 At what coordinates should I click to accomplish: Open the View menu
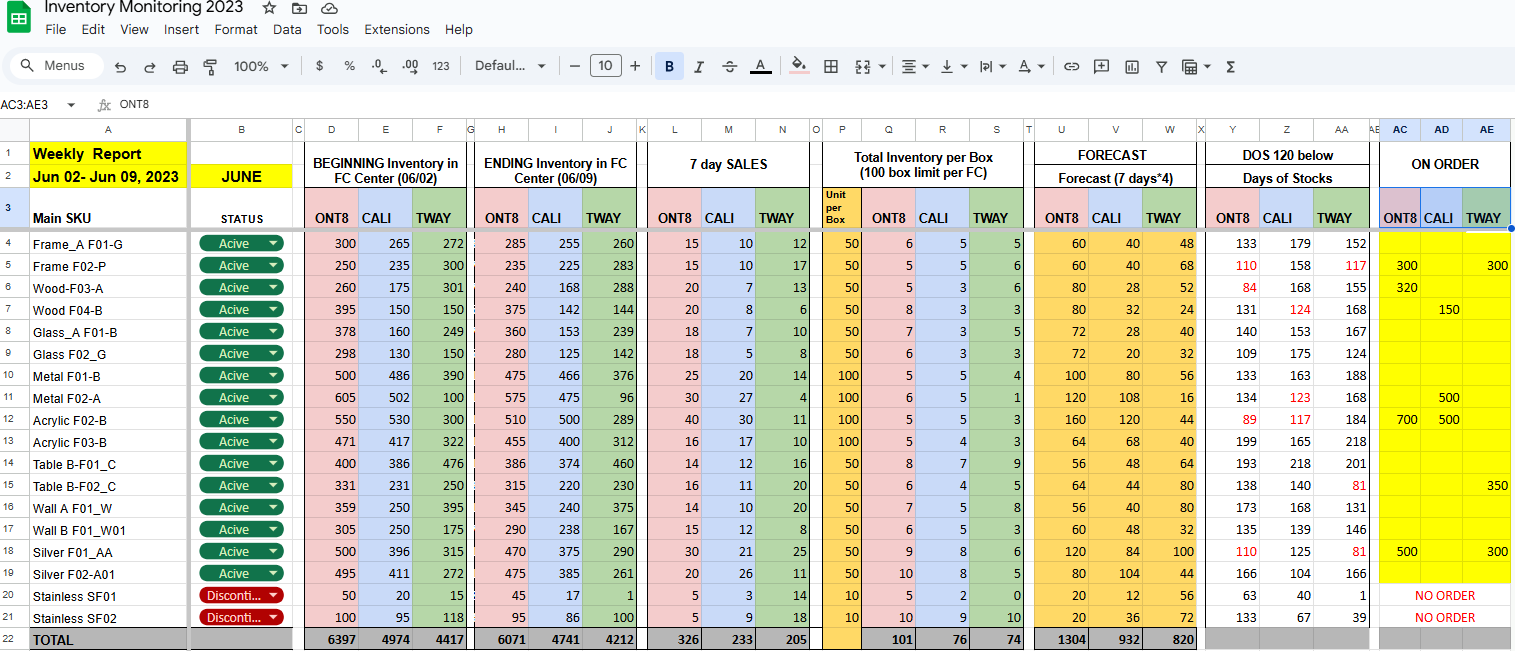click(x=134, y=30)
